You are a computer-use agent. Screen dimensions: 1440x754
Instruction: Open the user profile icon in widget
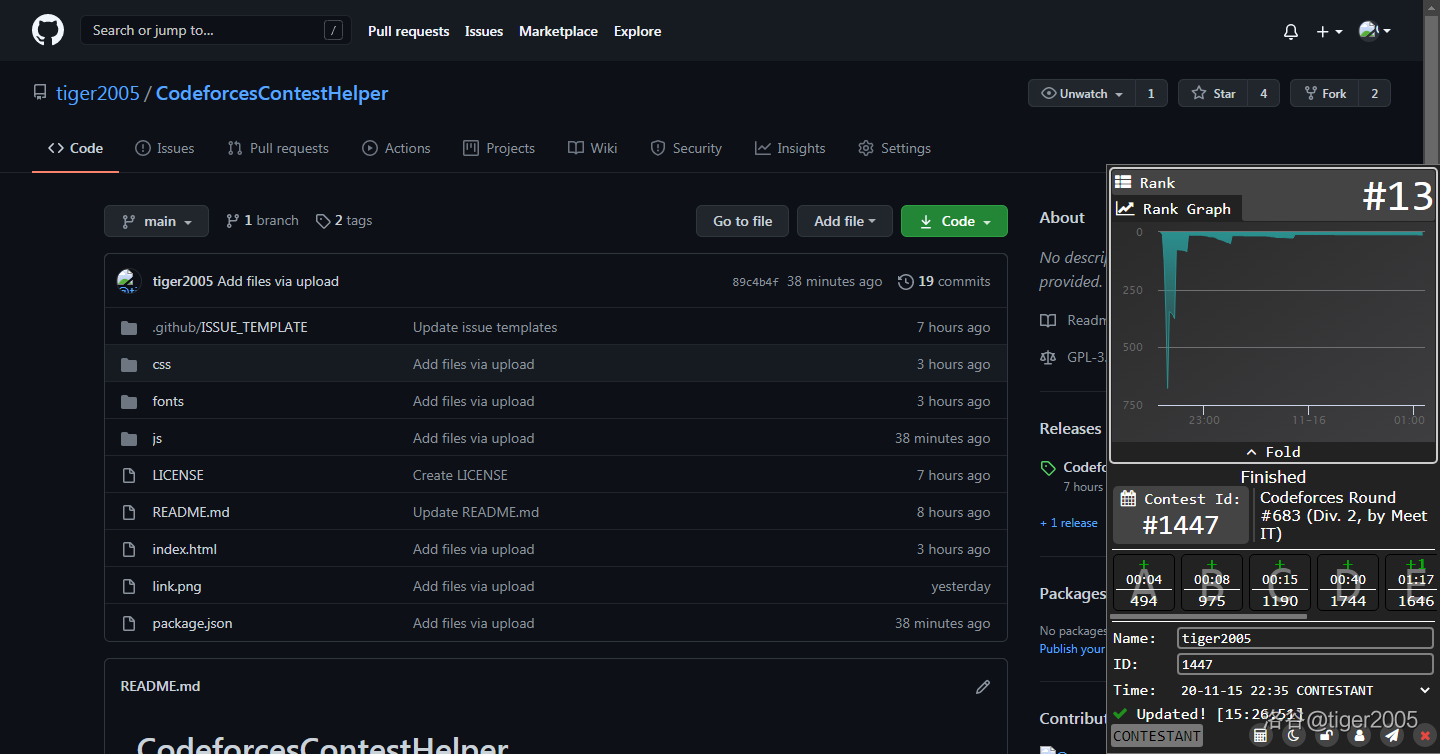[1359, 736]
